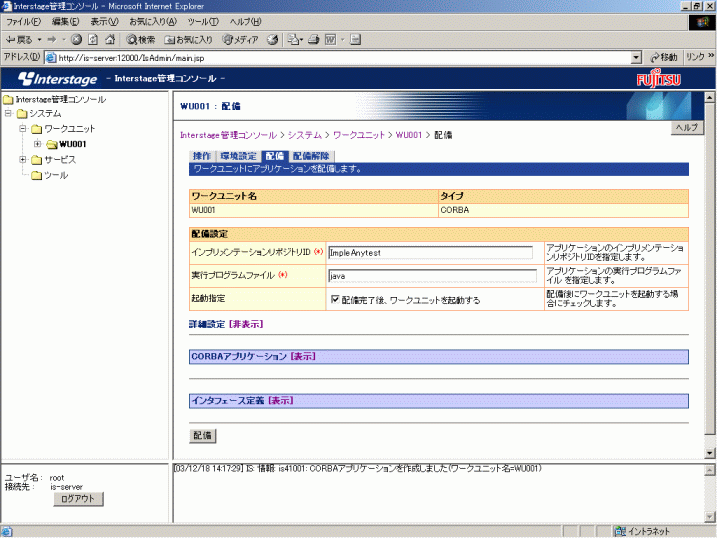Follow the WU001 breadcrumb link
This screenshot has width=717, height=538.
coord(409,135)
